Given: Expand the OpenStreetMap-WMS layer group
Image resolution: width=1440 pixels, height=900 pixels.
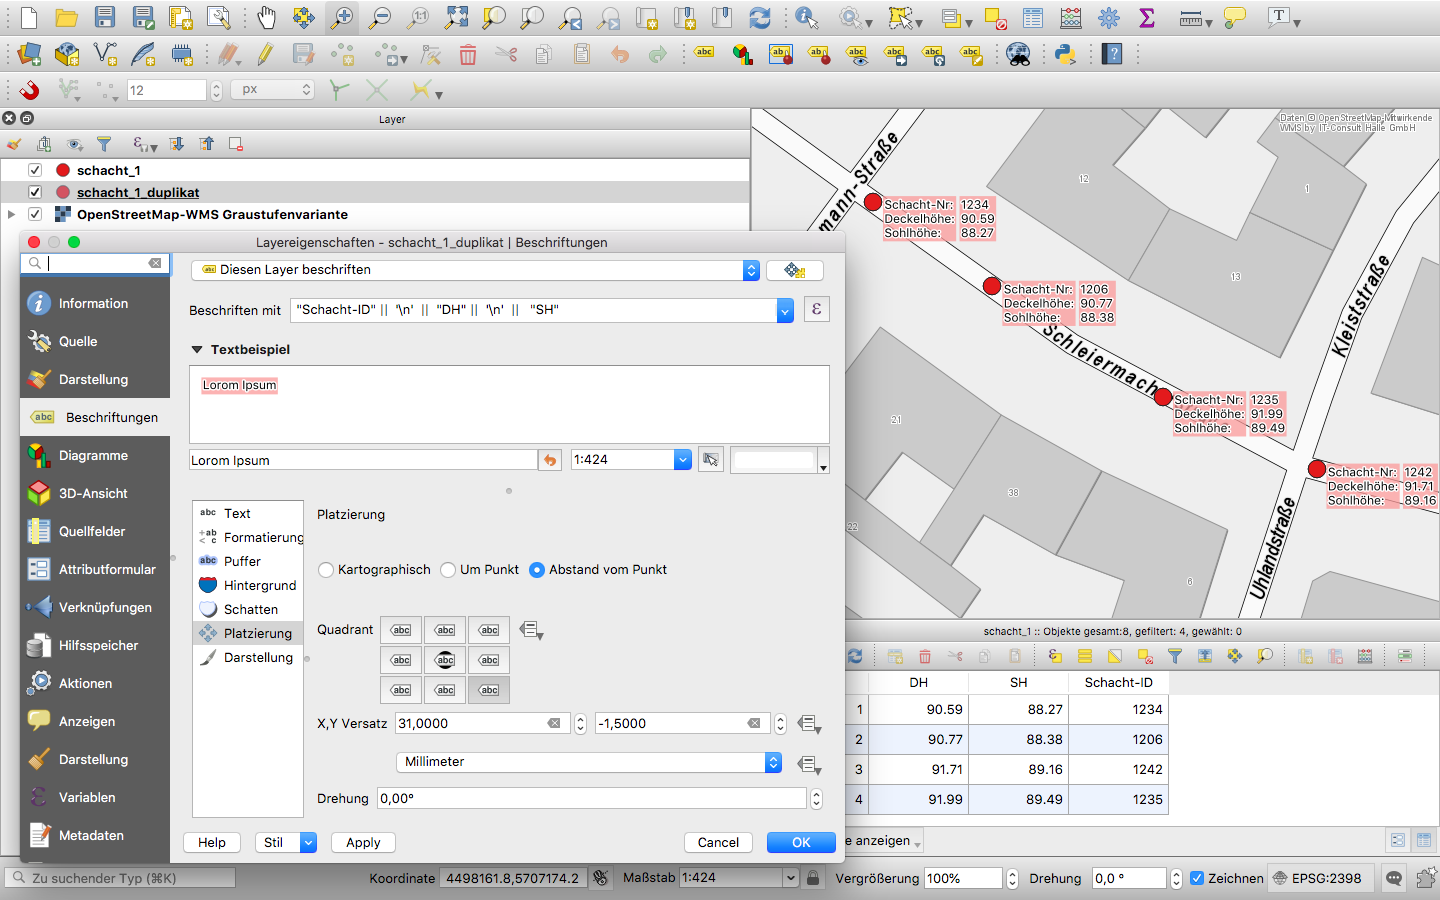Looking at the screenshot, I should (12, 214).
